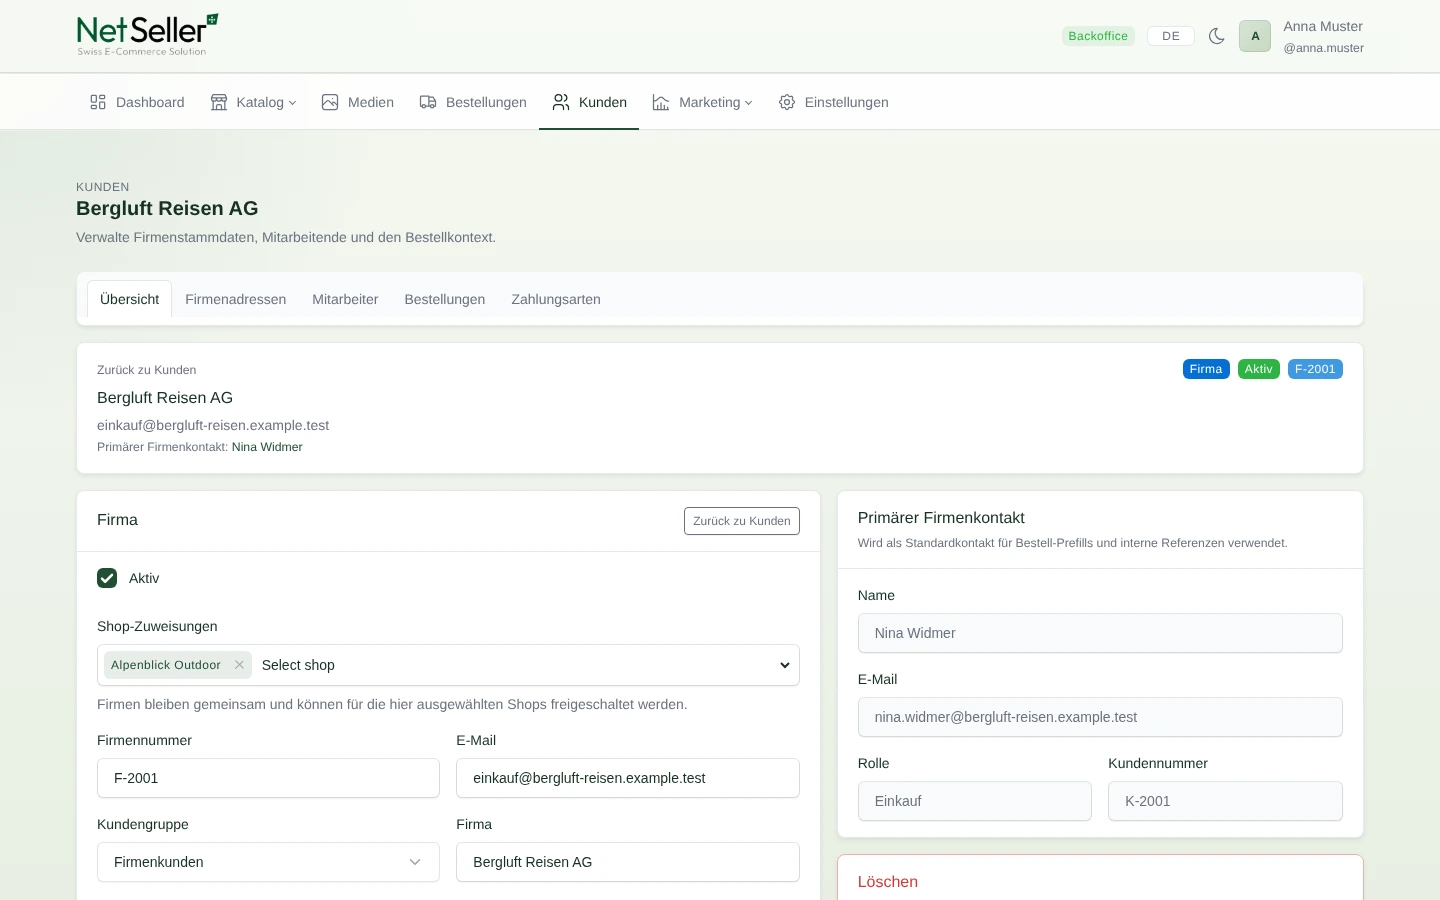Click the contact Name field Nina Widmer
Image resolution: width=1440 pixels, height=900 pixels.
1100,633
